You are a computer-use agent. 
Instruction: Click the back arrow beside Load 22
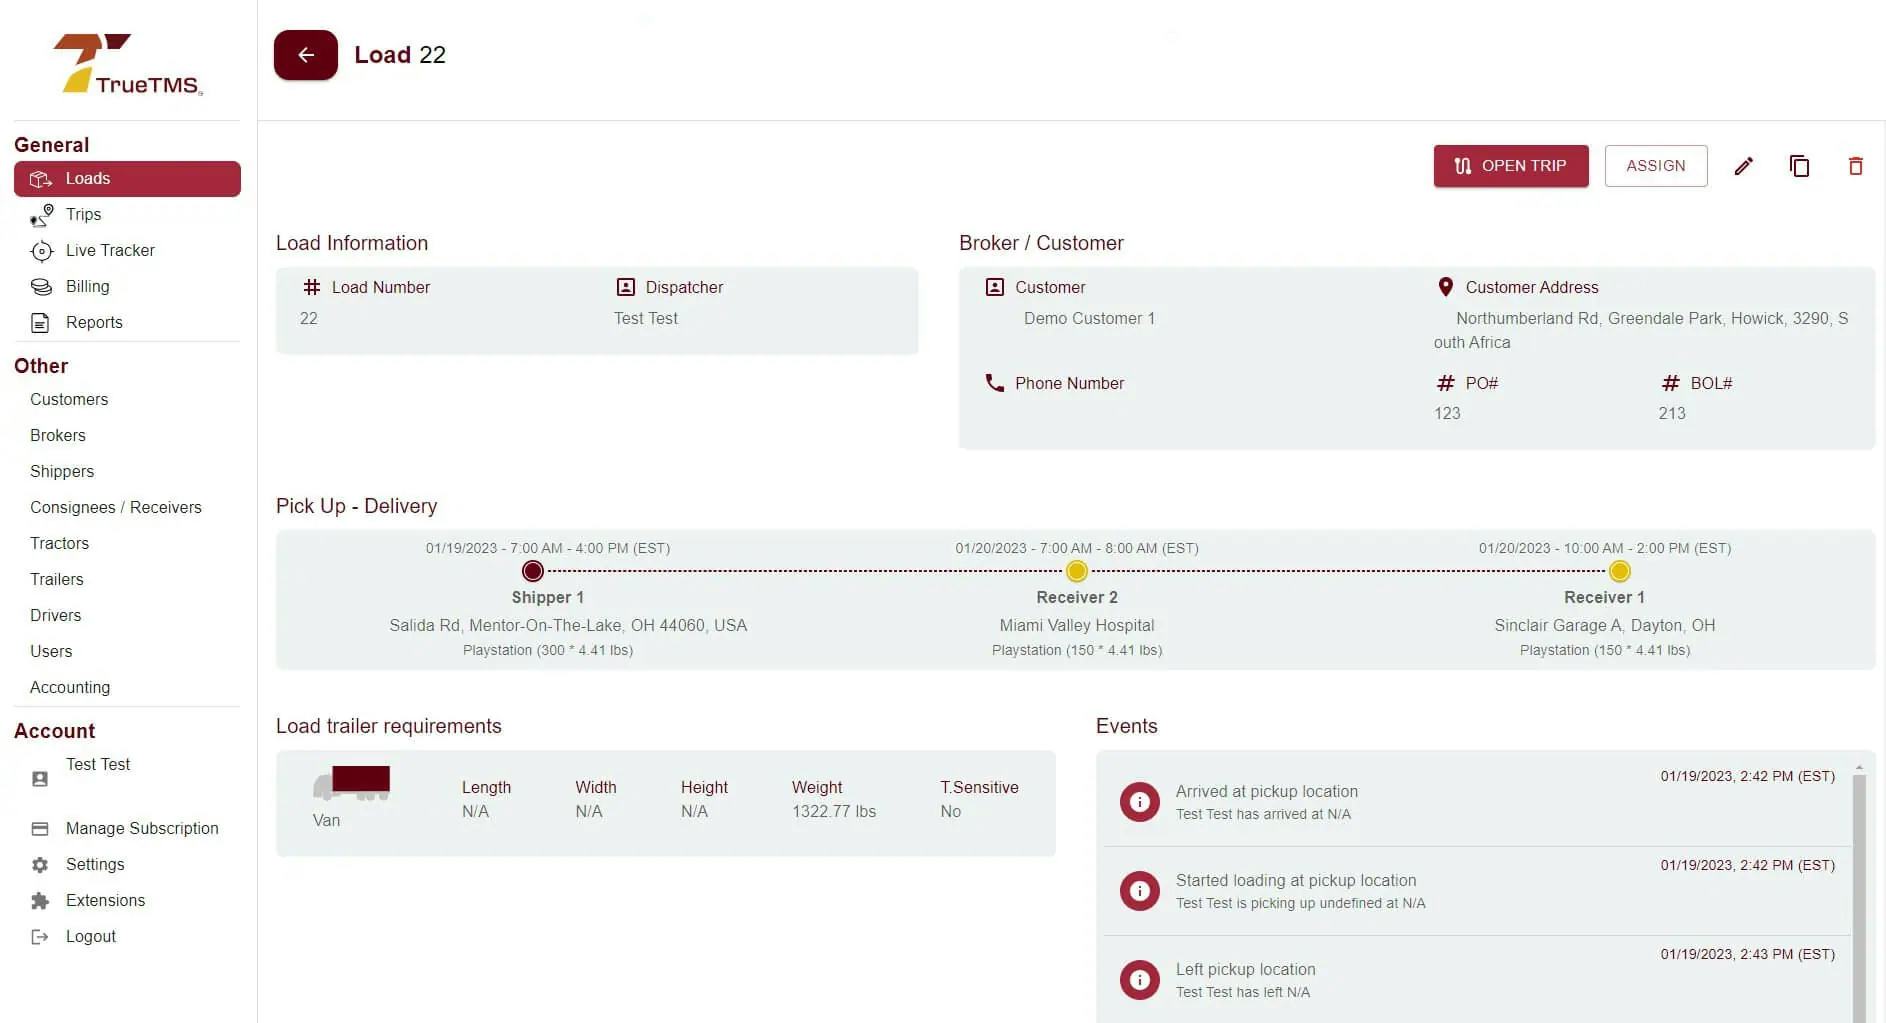click(305, 55)
